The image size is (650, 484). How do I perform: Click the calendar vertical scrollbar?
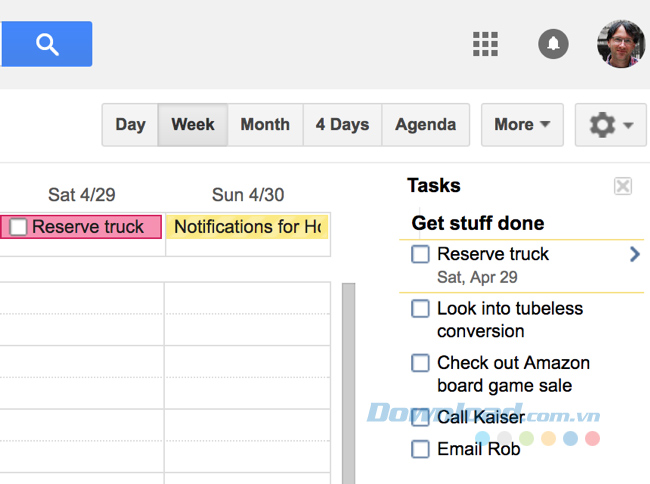tap(348, 380)
